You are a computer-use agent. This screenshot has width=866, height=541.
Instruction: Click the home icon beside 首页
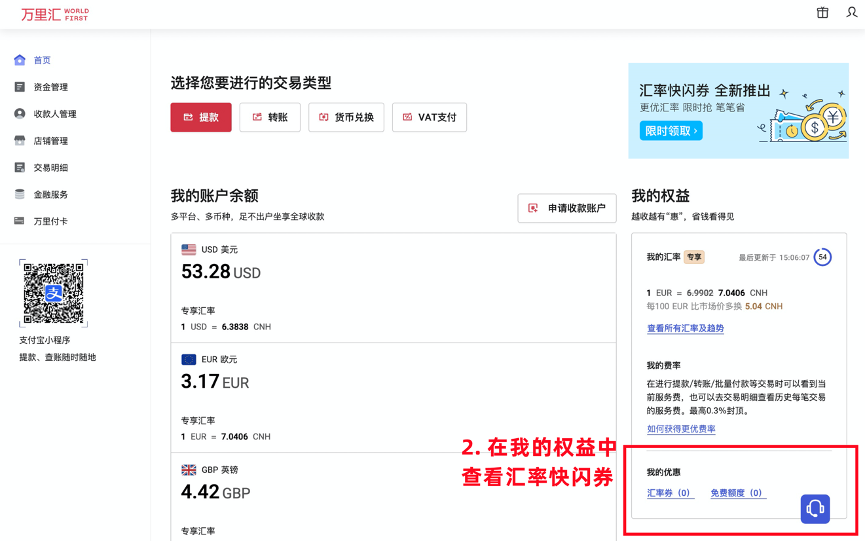click(20, 60)
